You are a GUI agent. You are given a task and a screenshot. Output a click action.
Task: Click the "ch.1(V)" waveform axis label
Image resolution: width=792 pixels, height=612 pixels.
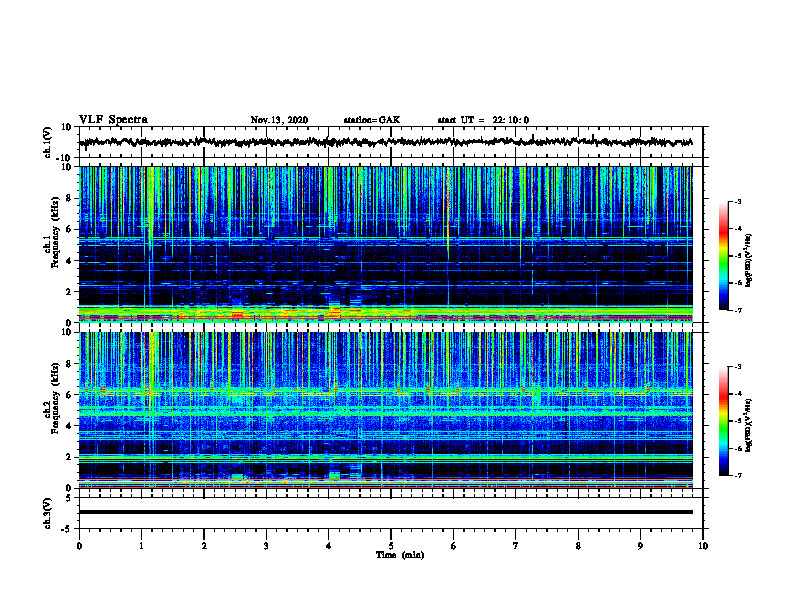point(47,142)
